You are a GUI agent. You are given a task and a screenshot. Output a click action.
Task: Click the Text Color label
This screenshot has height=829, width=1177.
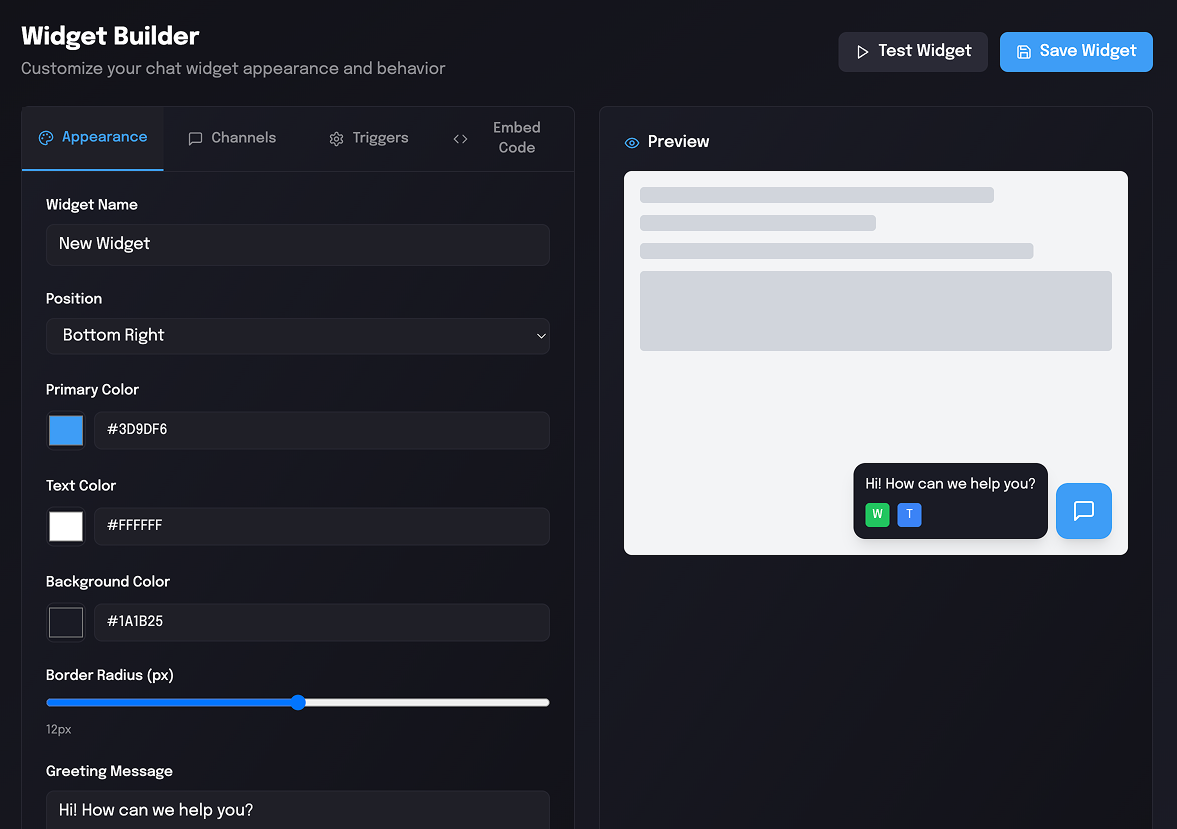tap(81, 486)
